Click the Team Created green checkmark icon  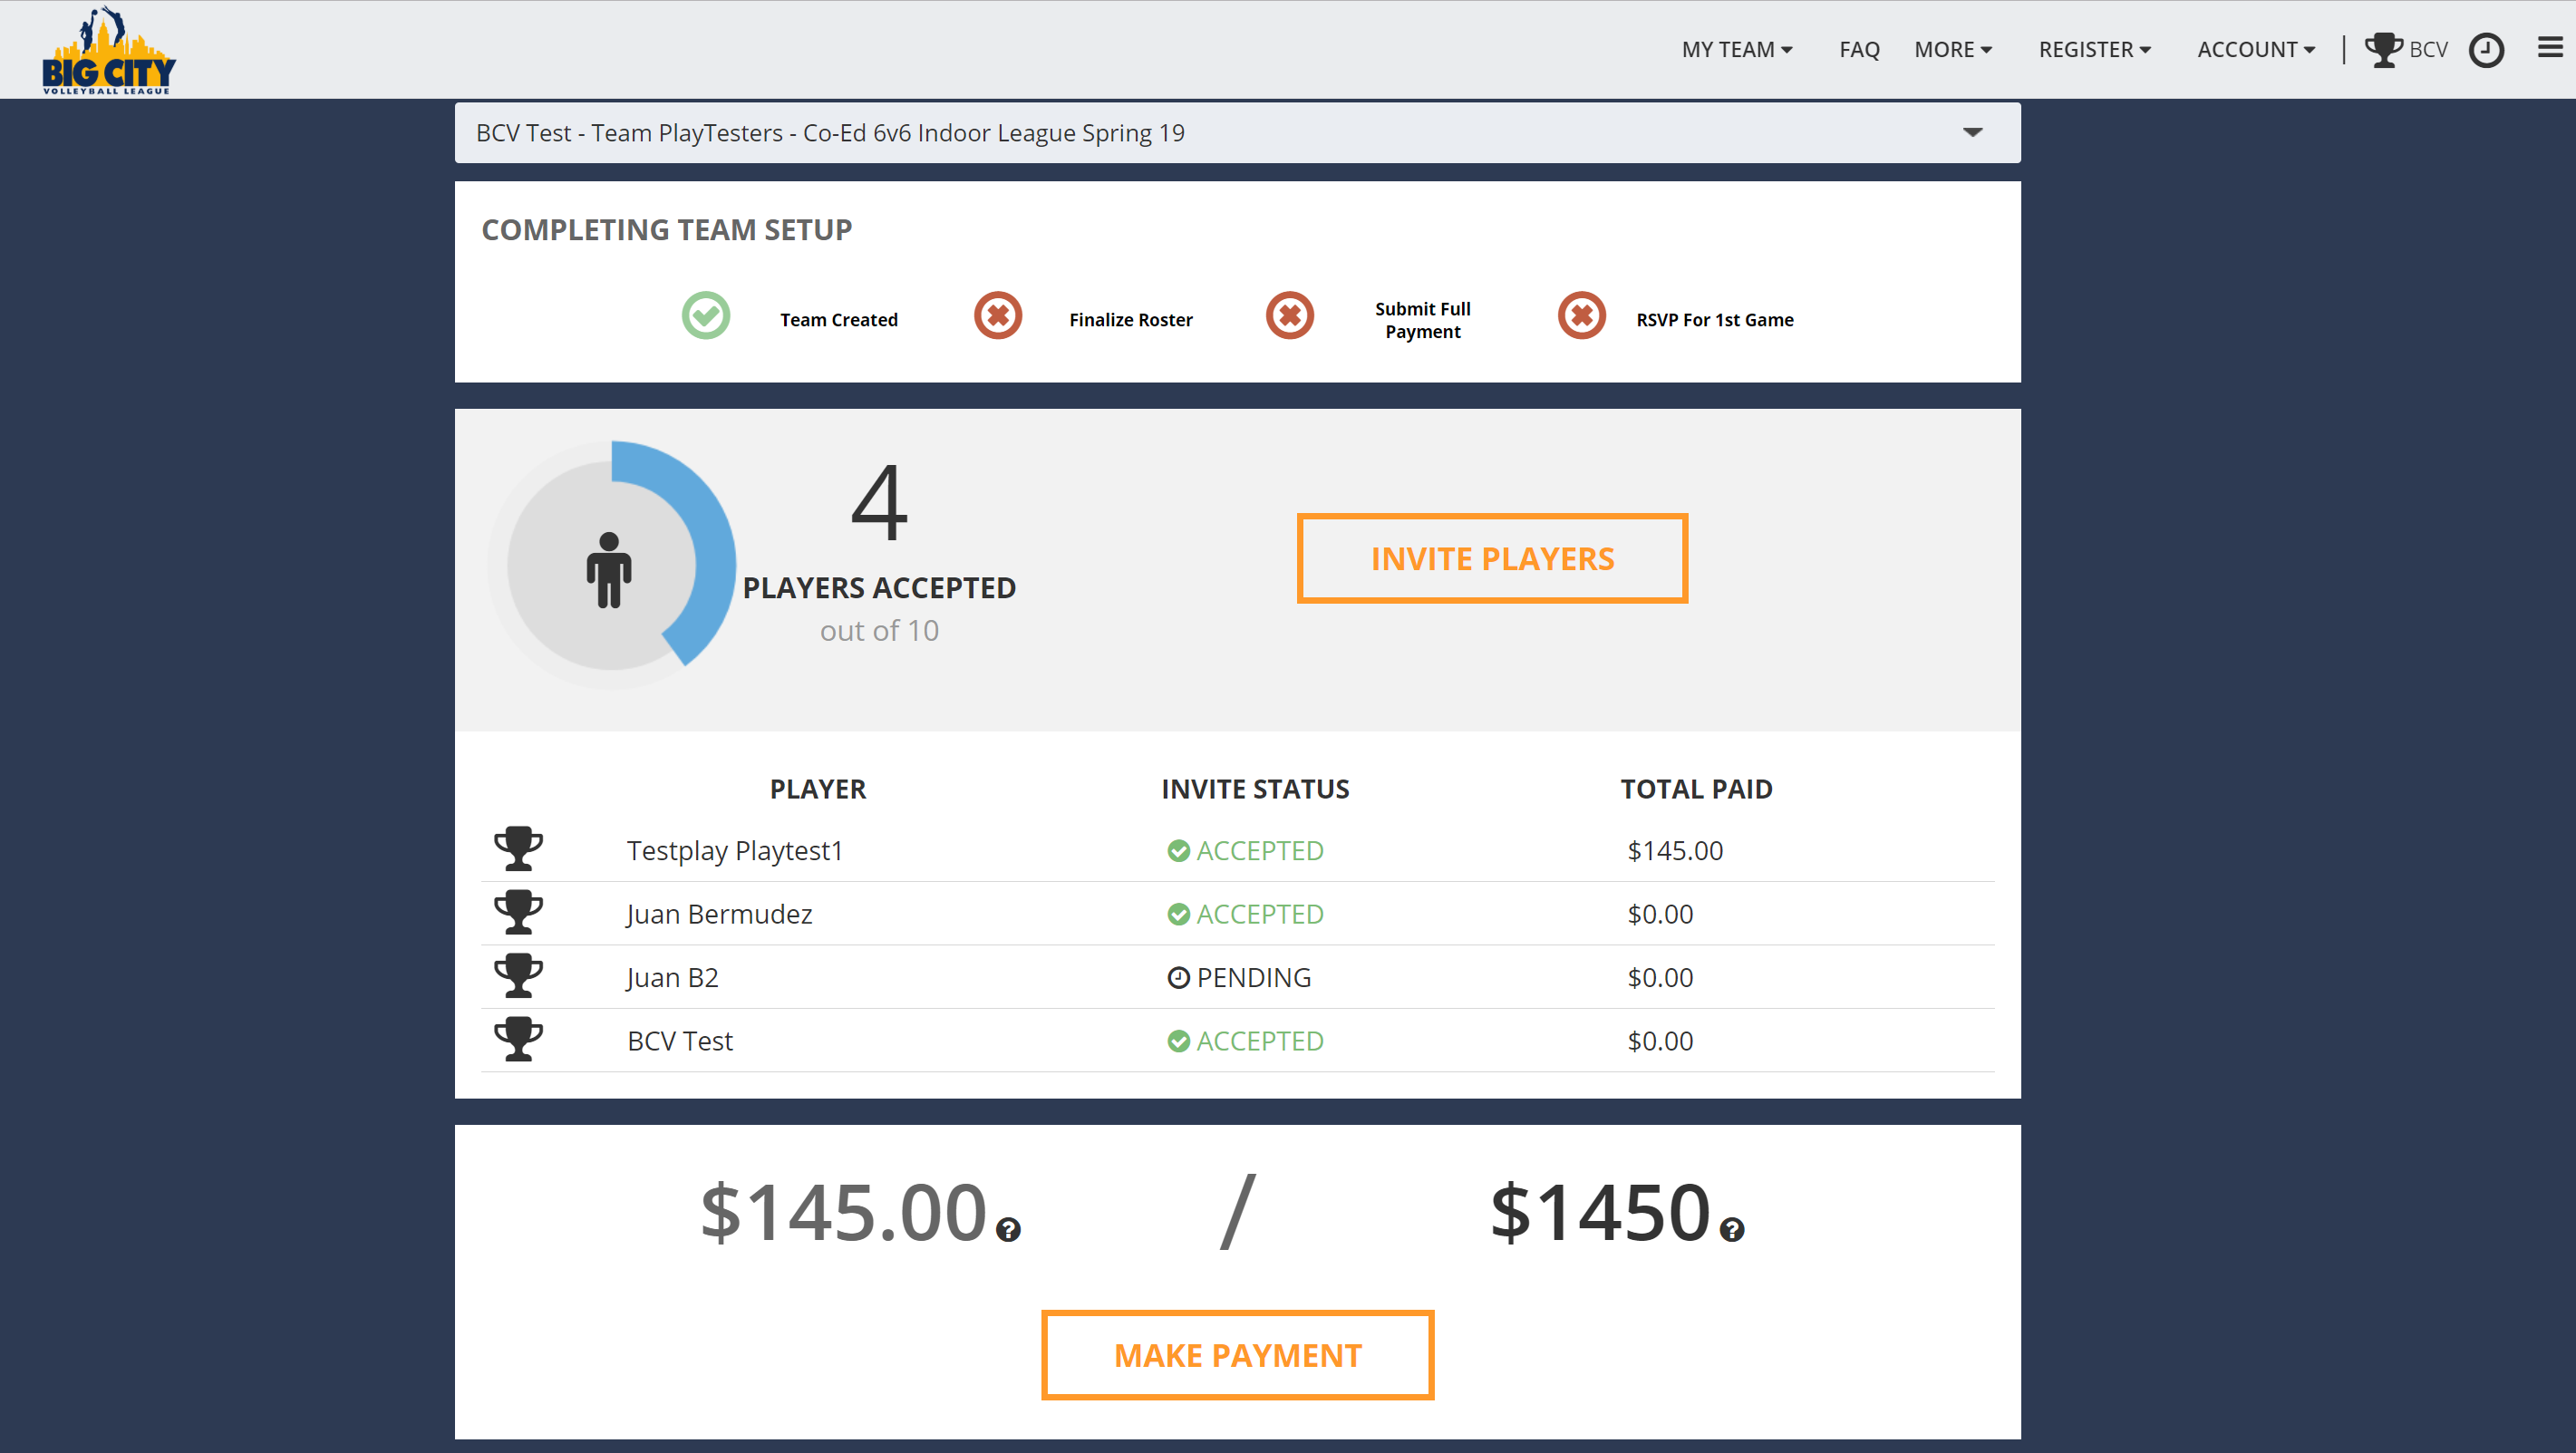tap(706, 318)
